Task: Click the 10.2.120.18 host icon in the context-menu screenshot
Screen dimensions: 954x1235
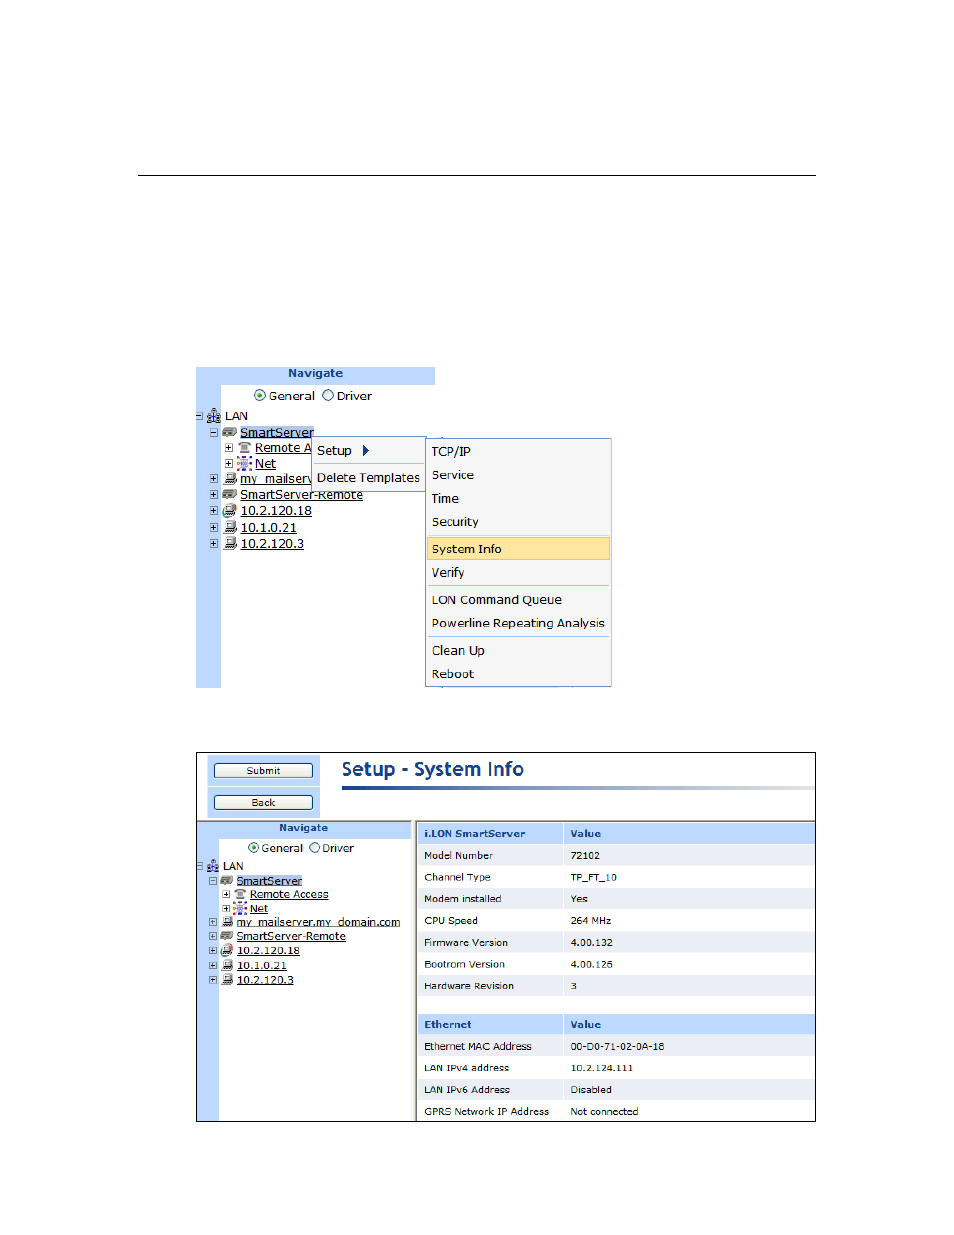Action: coord(230,511)
